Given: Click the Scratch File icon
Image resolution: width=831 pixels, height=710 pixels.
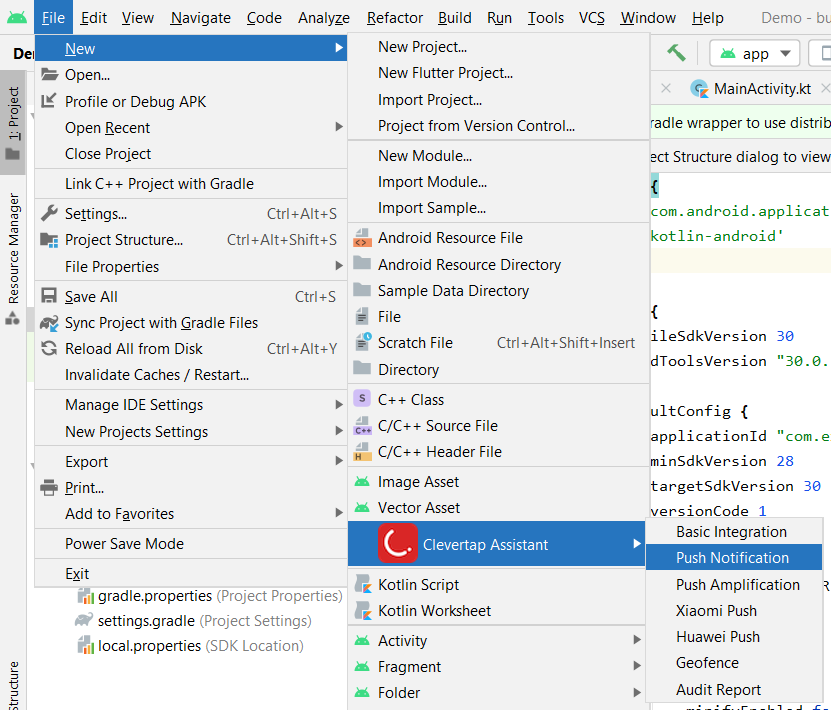Looking at the screenshot, I should pos(363,342).
